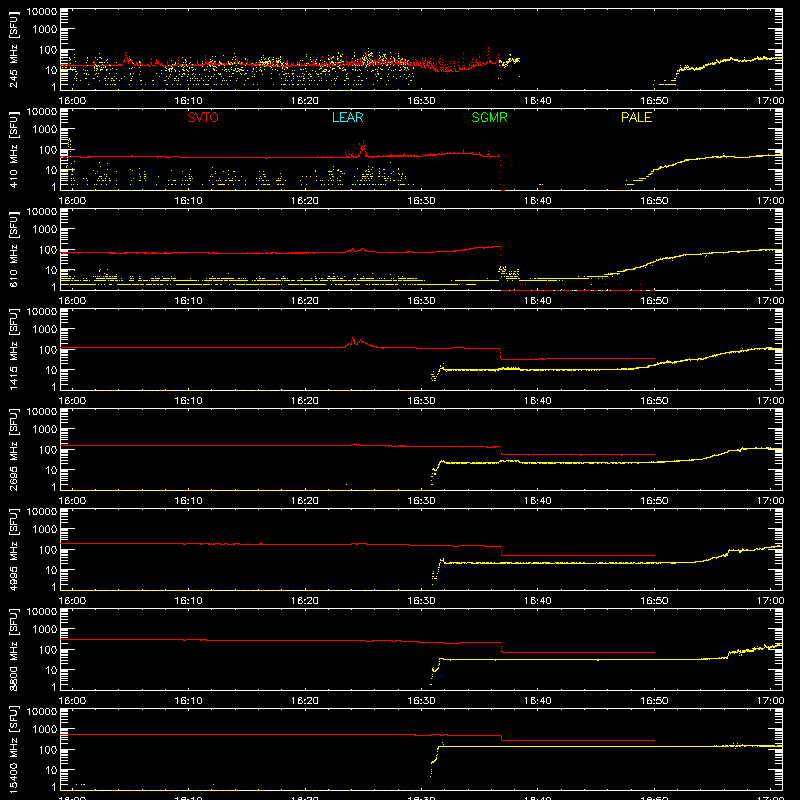Select the '610 MHz [SFU]' axis title
Screen dimensions: 800x800
click(x=14, y=249)
